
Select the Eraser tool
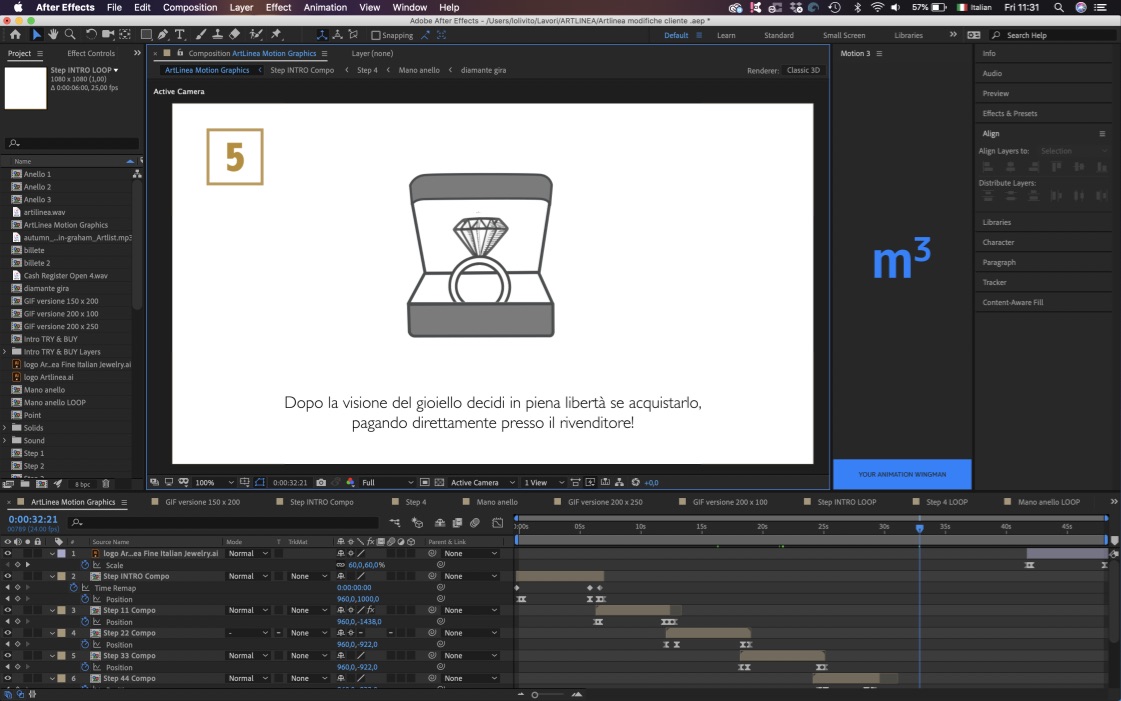click(x=234, y=34)
